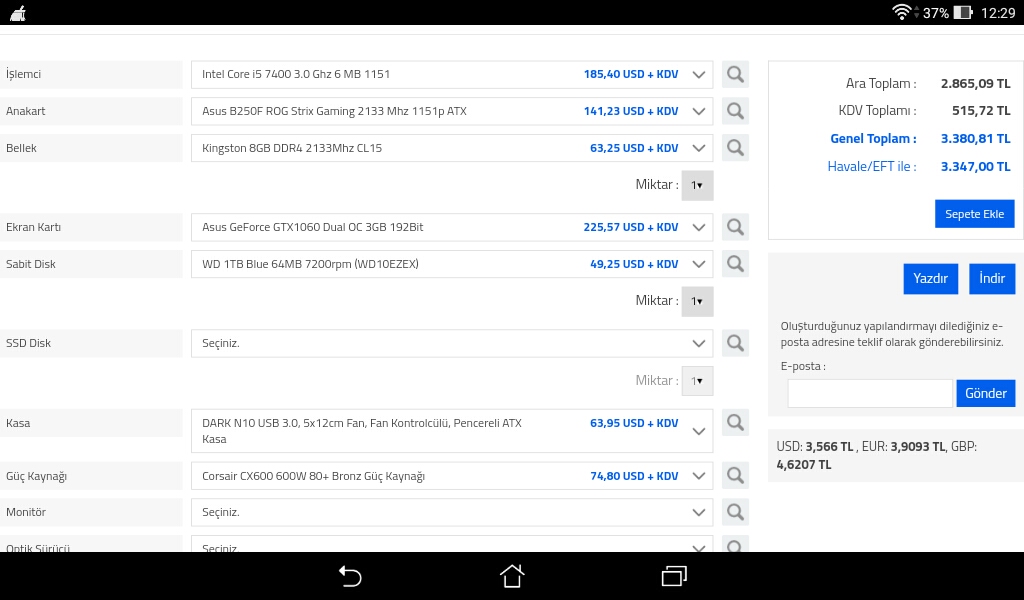Tap the recent apps navigation icon
Screen dimensions: 1024x600
[x=674, y=576]
